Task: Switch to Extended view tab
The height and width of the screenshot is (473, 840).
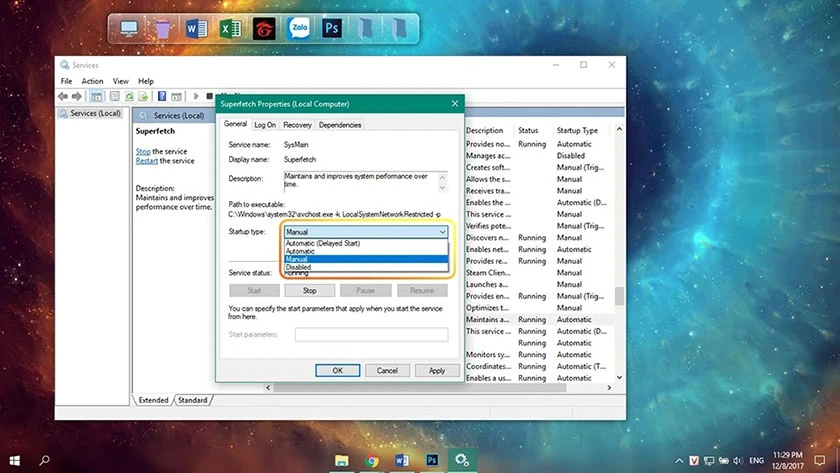Action: tap(153, 400)
